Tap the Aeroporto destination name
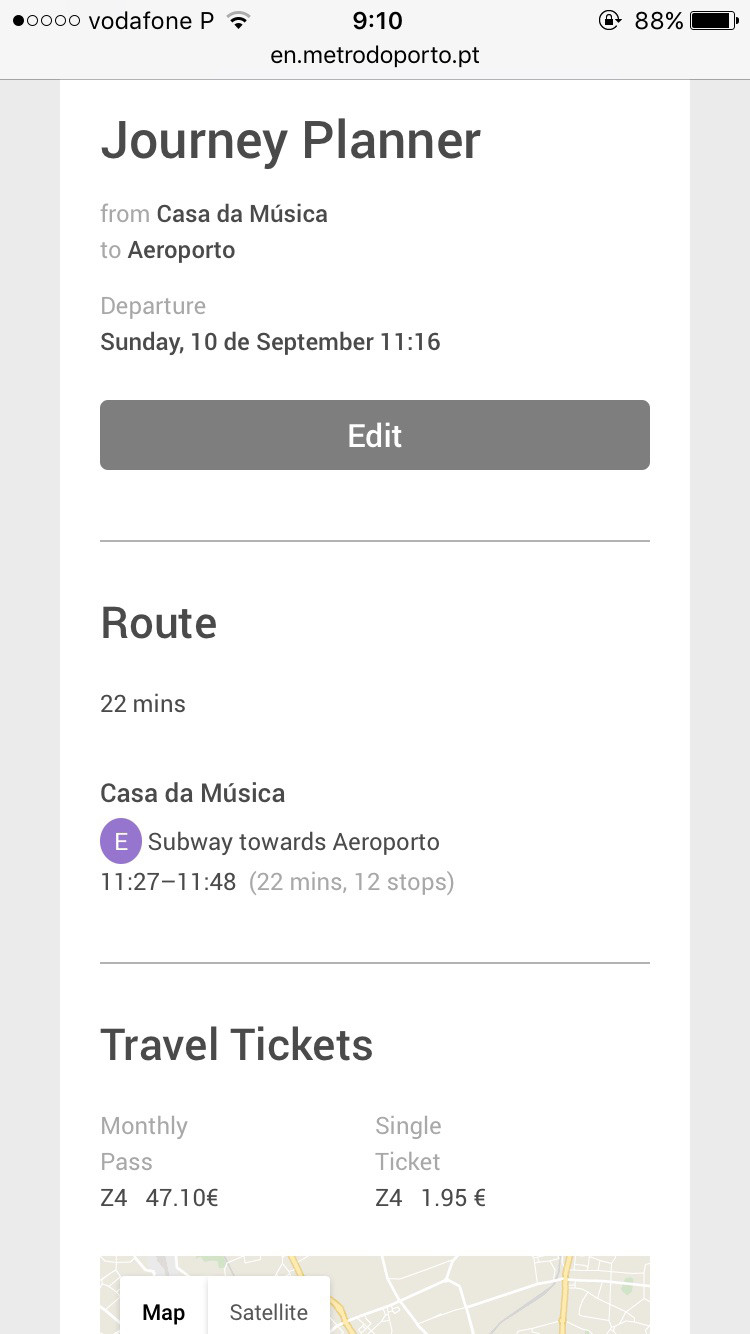750x1334 pixels. tap(181, 250)
